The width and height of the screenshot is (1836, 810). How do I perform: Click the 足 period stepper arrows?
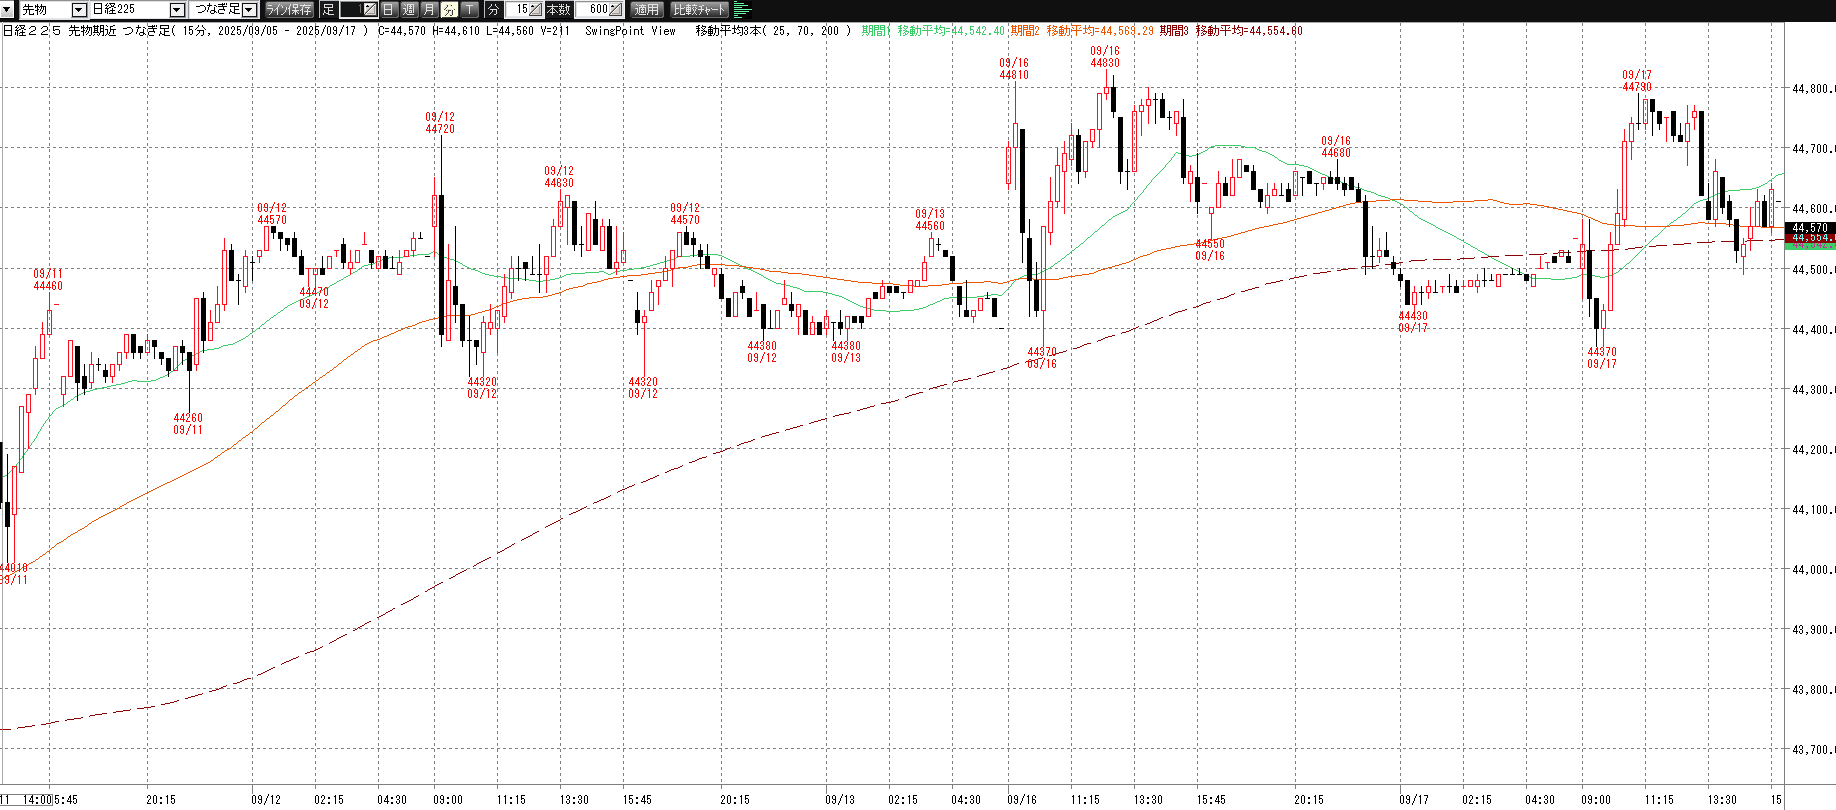(x=369, y=10)
